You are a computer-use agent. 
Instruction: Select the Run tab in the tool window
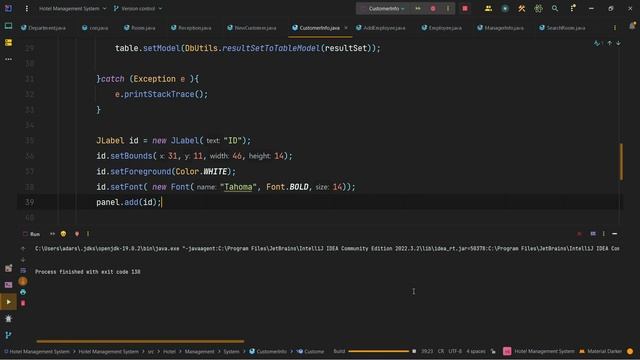32,234
